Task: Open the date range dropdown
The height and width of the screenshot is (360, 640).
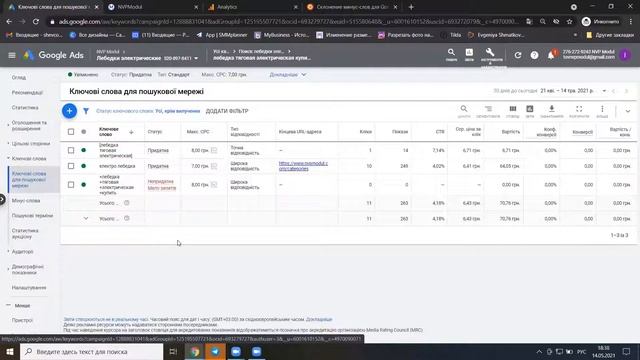Action: point(604,91)
